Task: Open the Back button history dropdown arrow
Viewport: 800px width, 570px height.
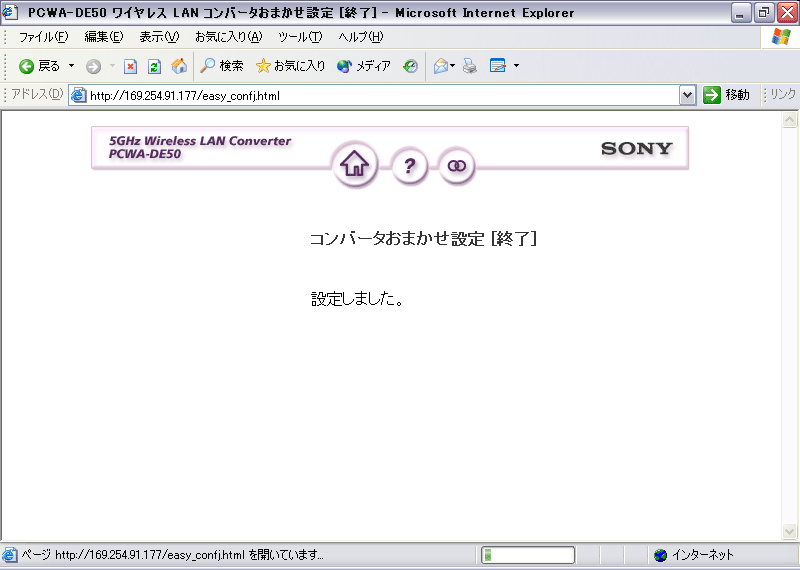Action: click(71, 66)
